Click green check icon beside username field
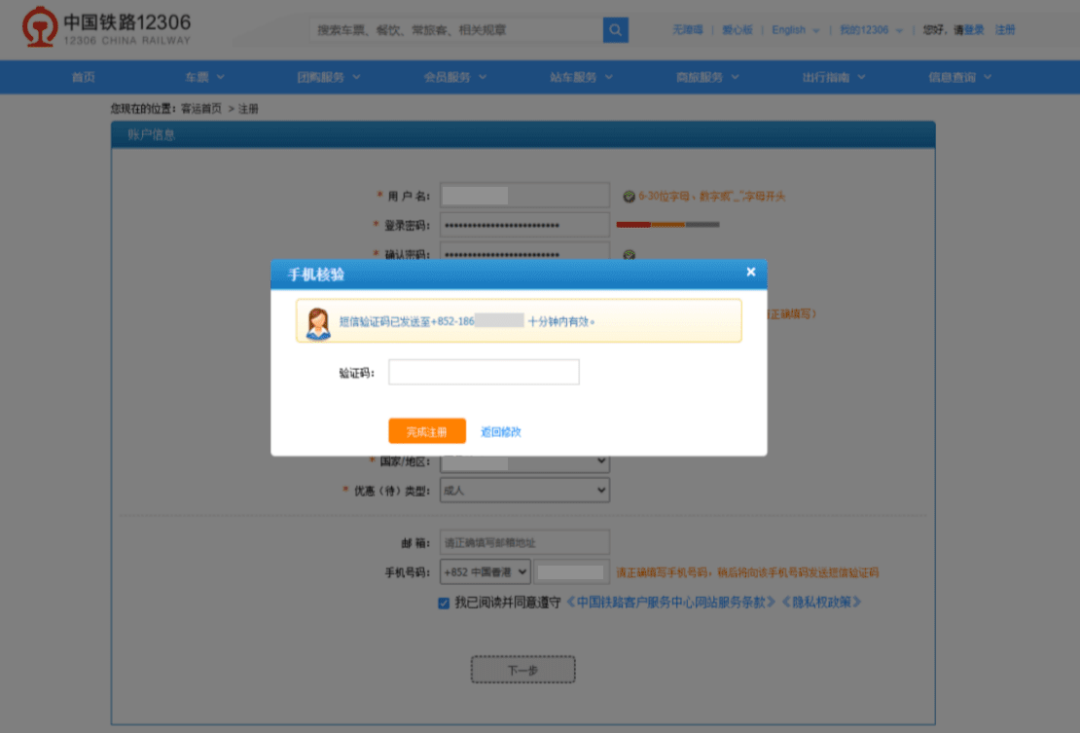The image size is (1080, 733). (x=628, y=196)
